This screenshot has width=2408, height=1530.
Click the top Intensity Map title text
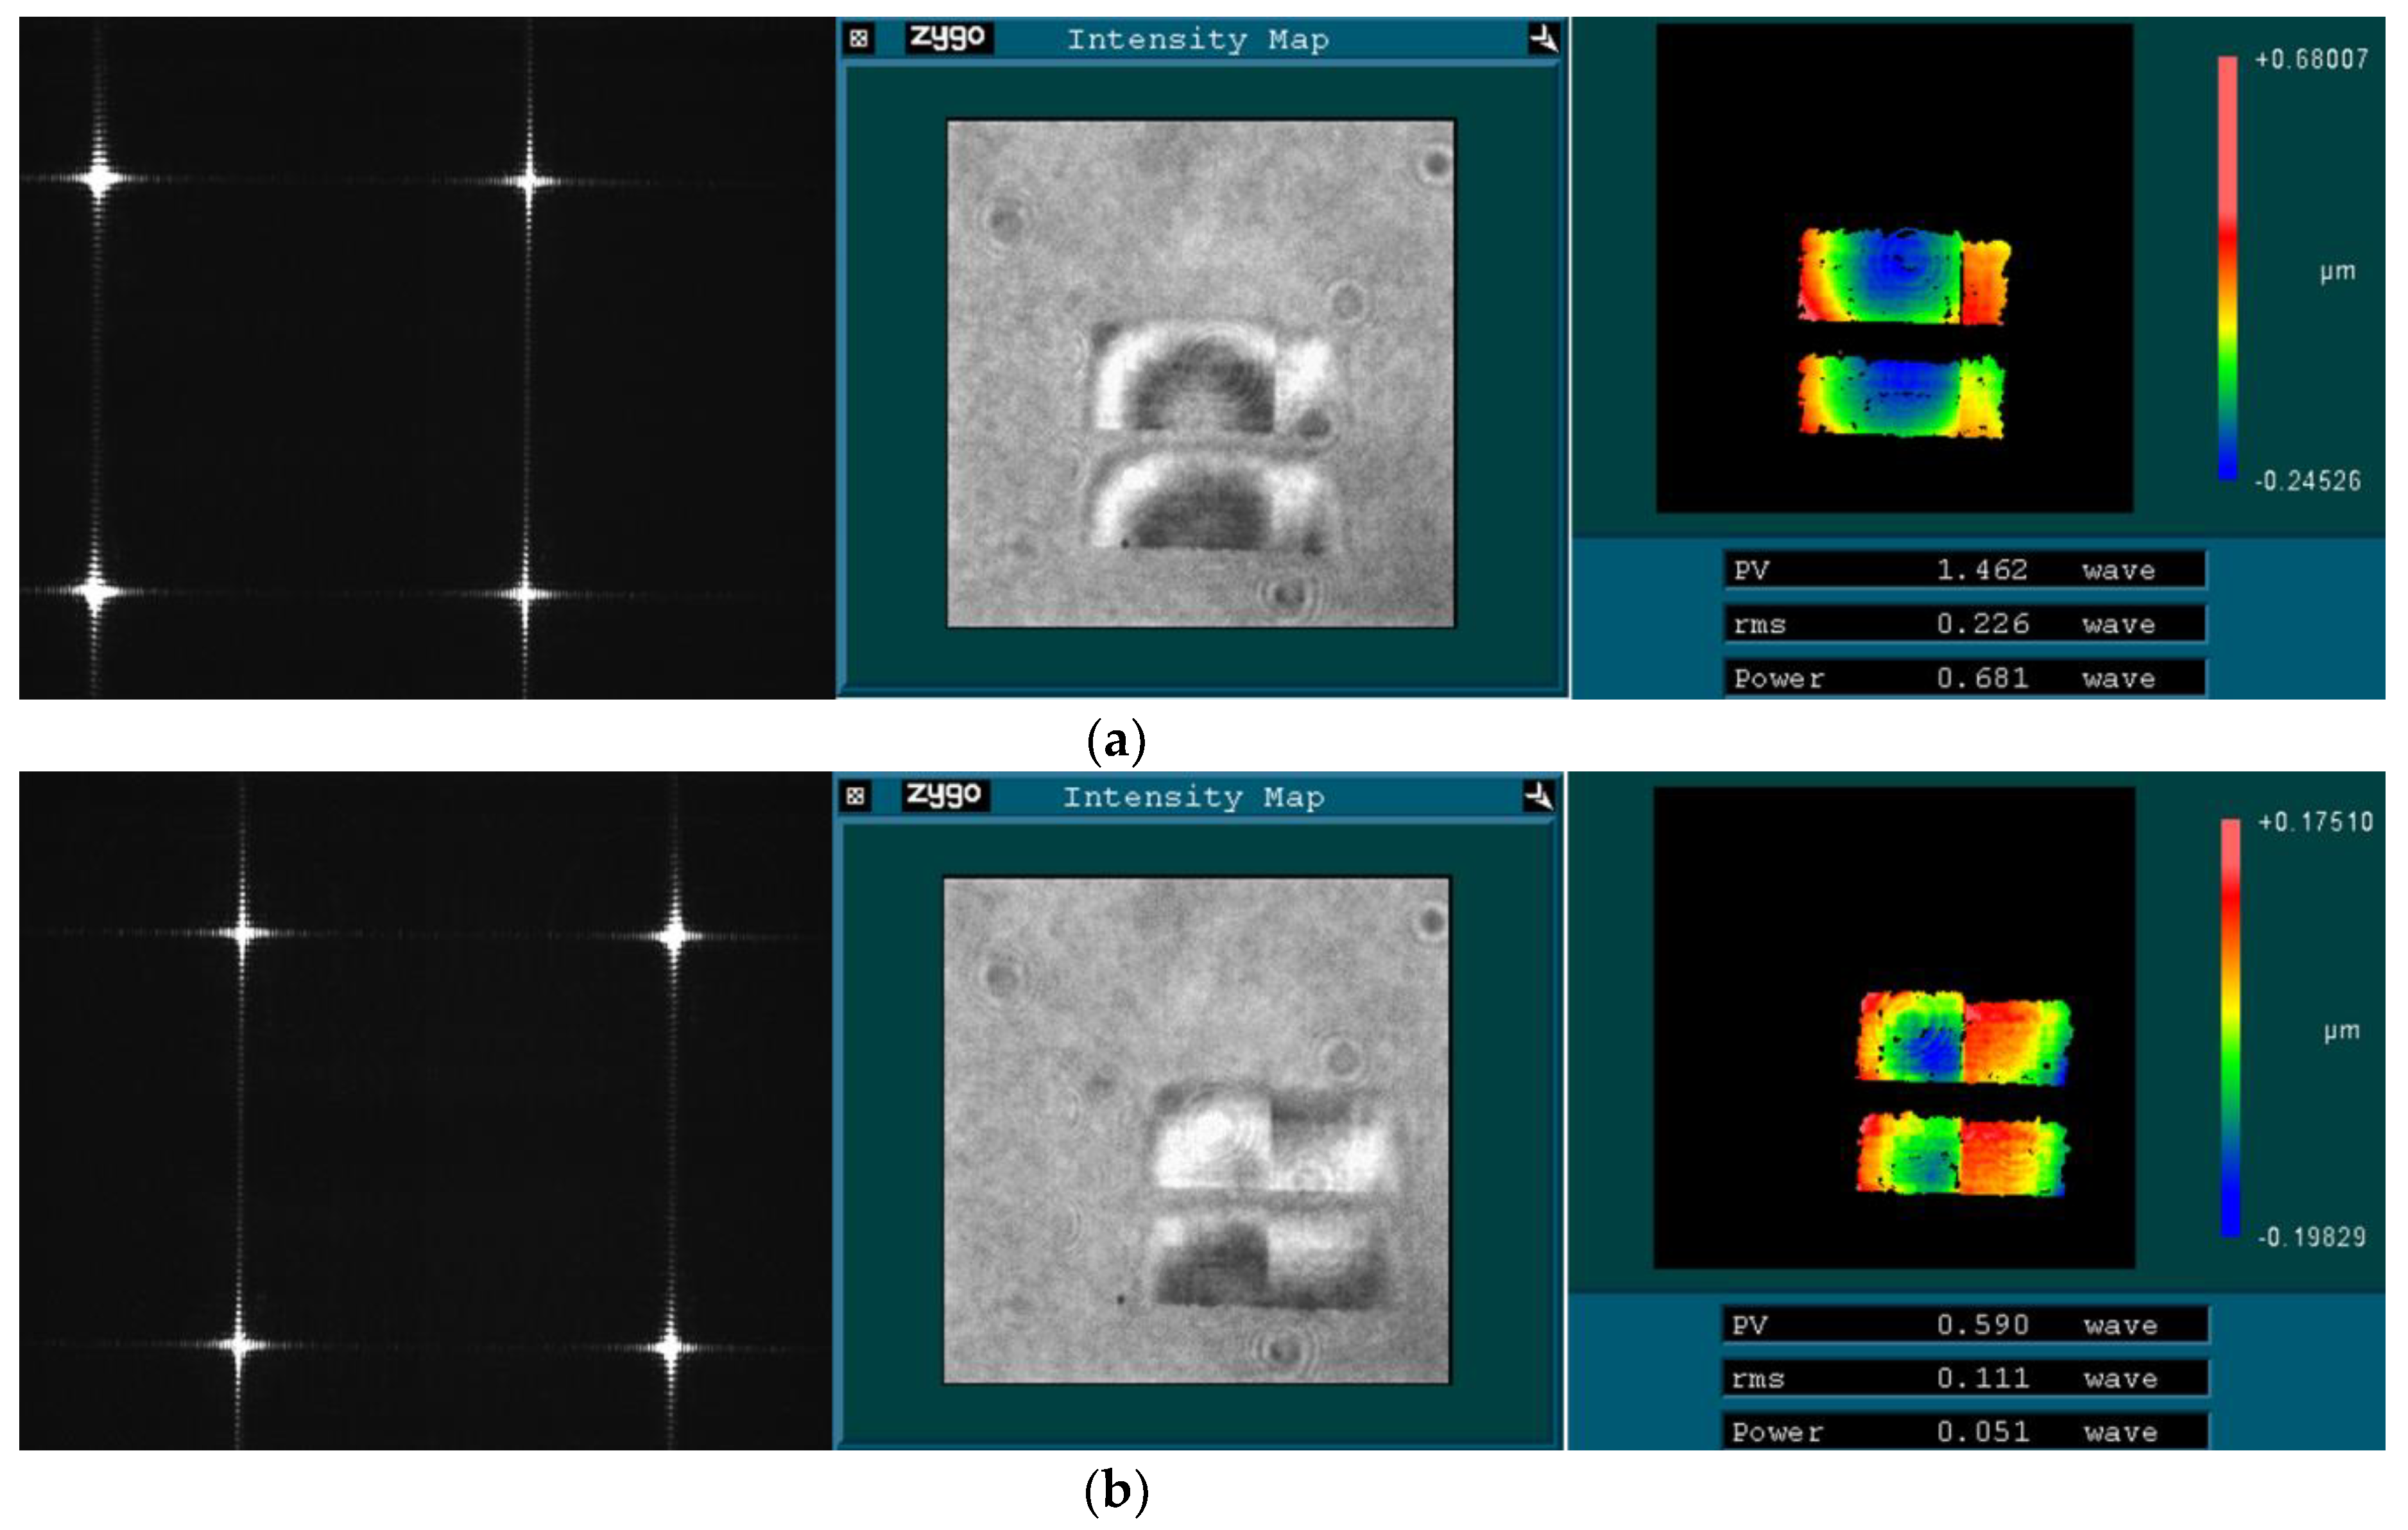click(1197, 40)
